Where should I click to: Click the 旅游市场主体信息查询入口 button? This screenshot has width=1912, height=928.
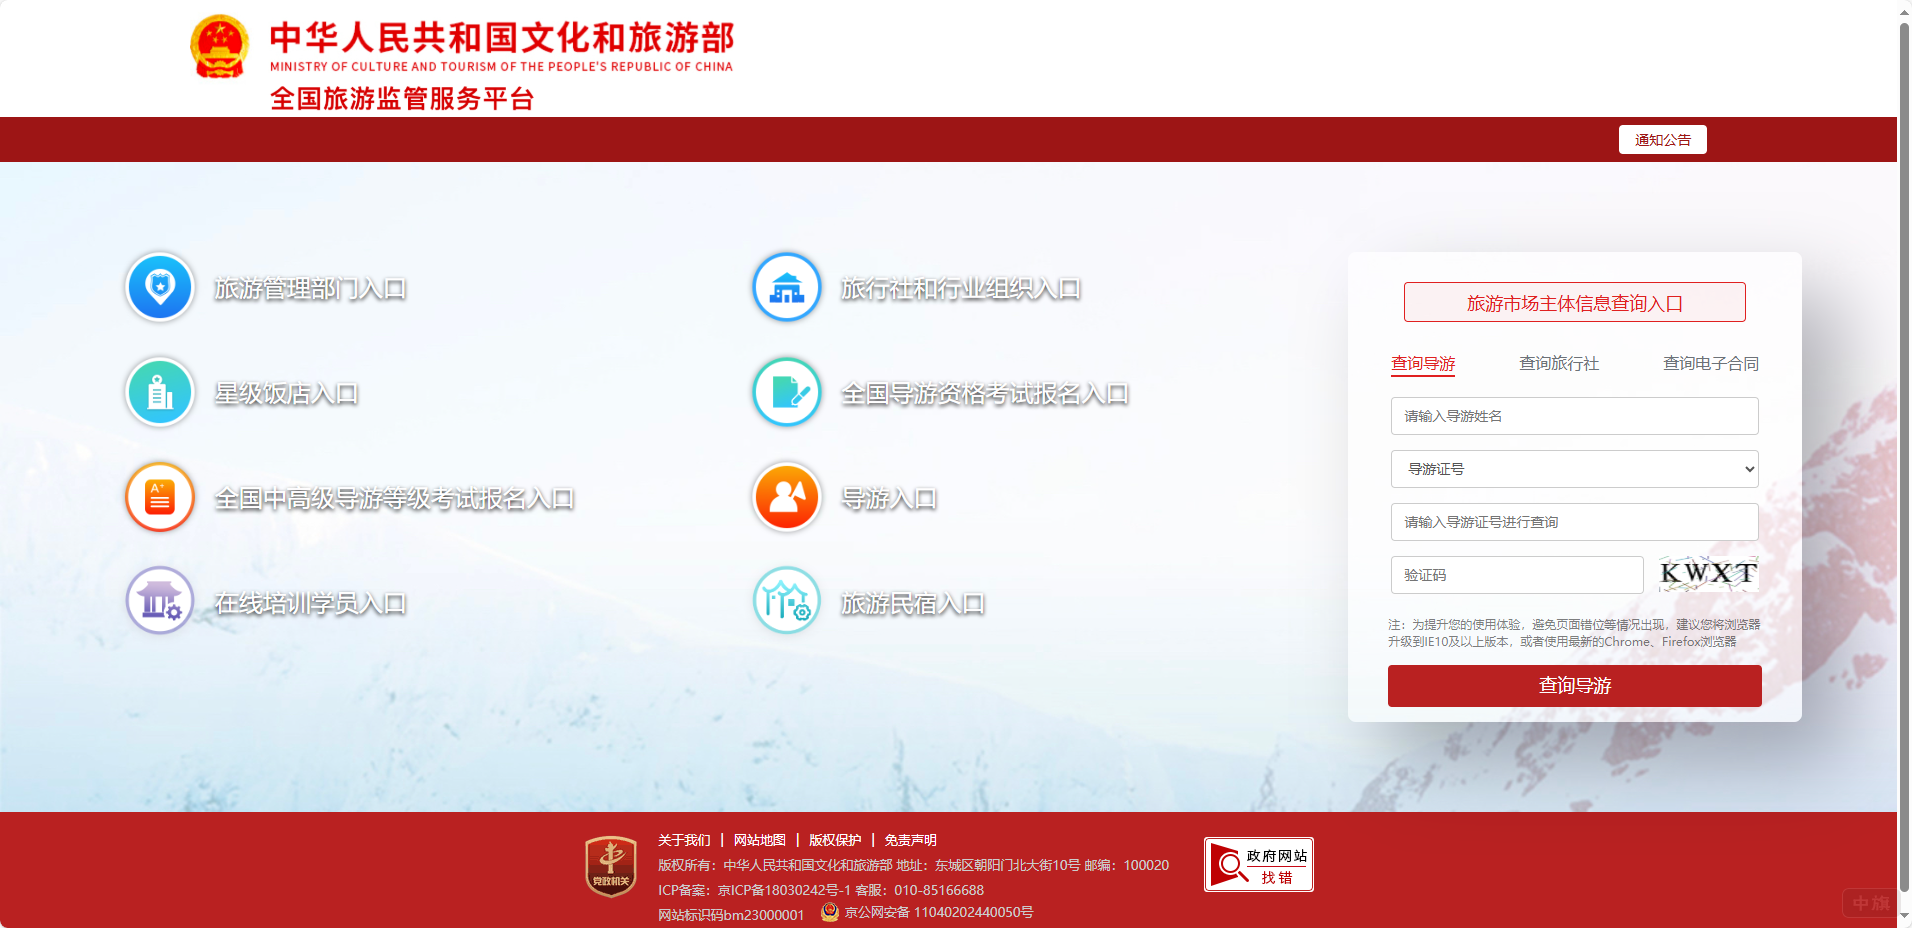[1574, 303]
